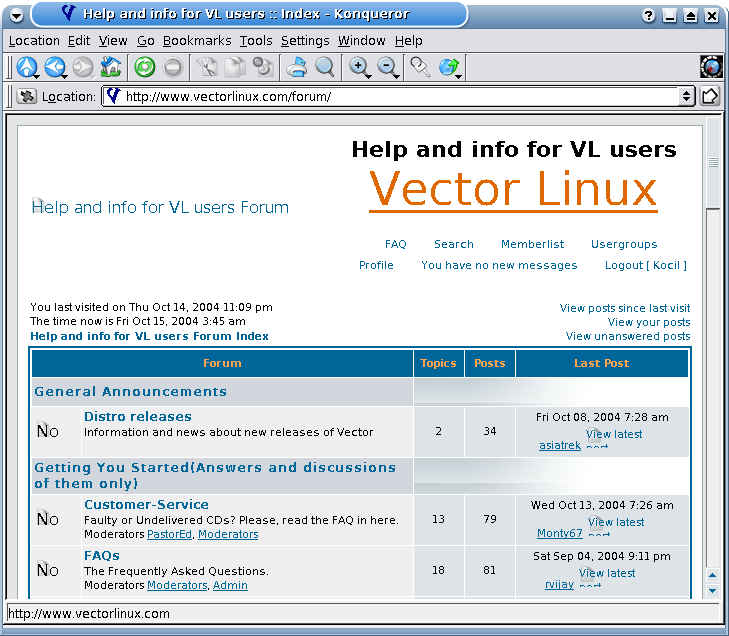Click the Memberlist link

(532, 244)
